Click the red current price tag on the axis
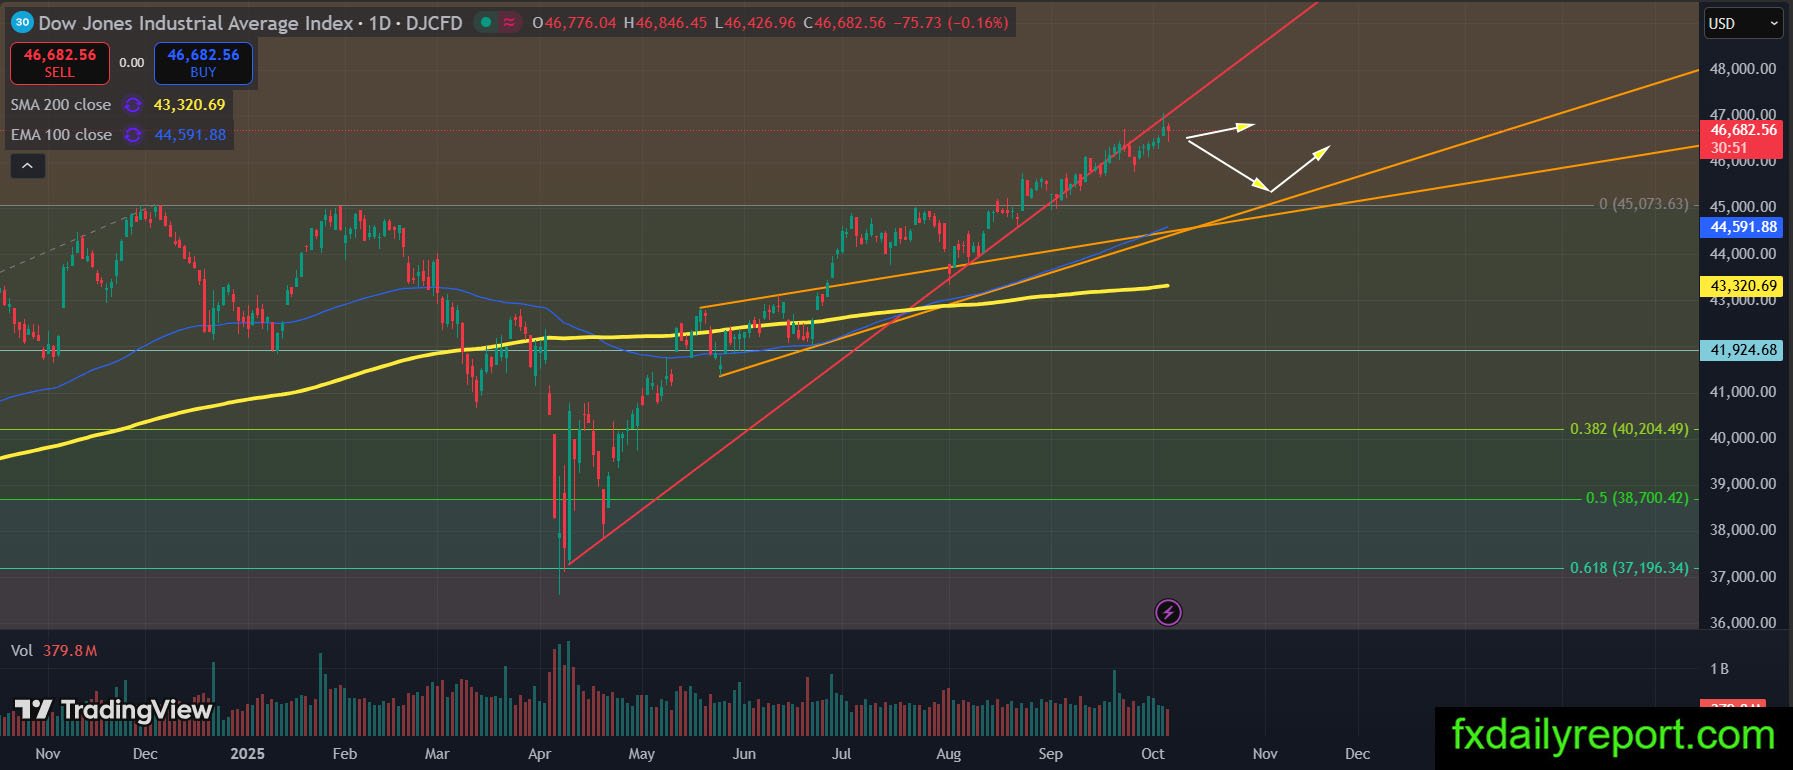This screenshot has height=770, width=1793. (1742, 138)
